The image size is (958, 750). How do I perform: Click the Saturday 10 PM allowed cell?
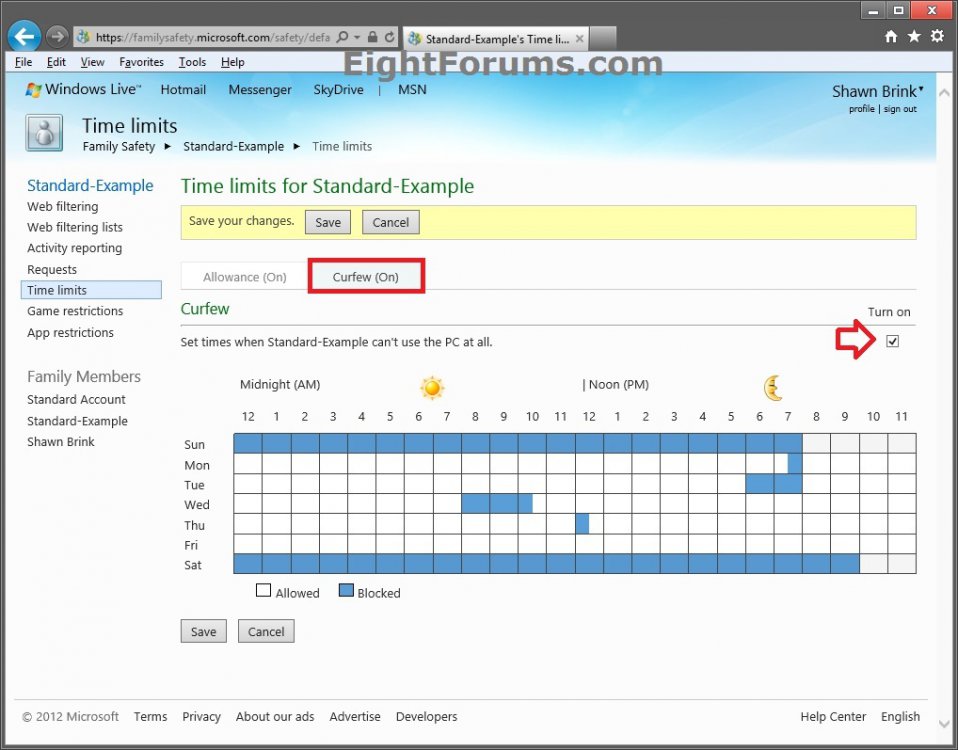click(x=873, y=564)
